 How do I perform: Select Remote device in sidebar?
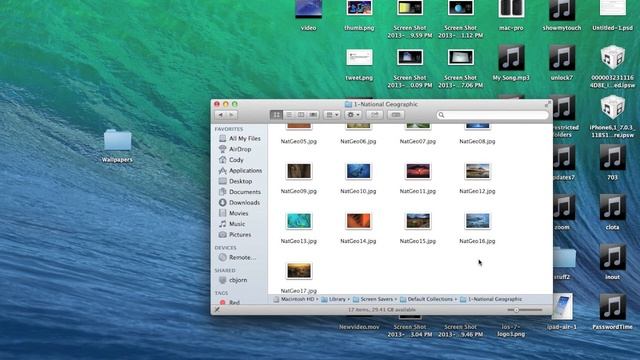pos(238,257)
